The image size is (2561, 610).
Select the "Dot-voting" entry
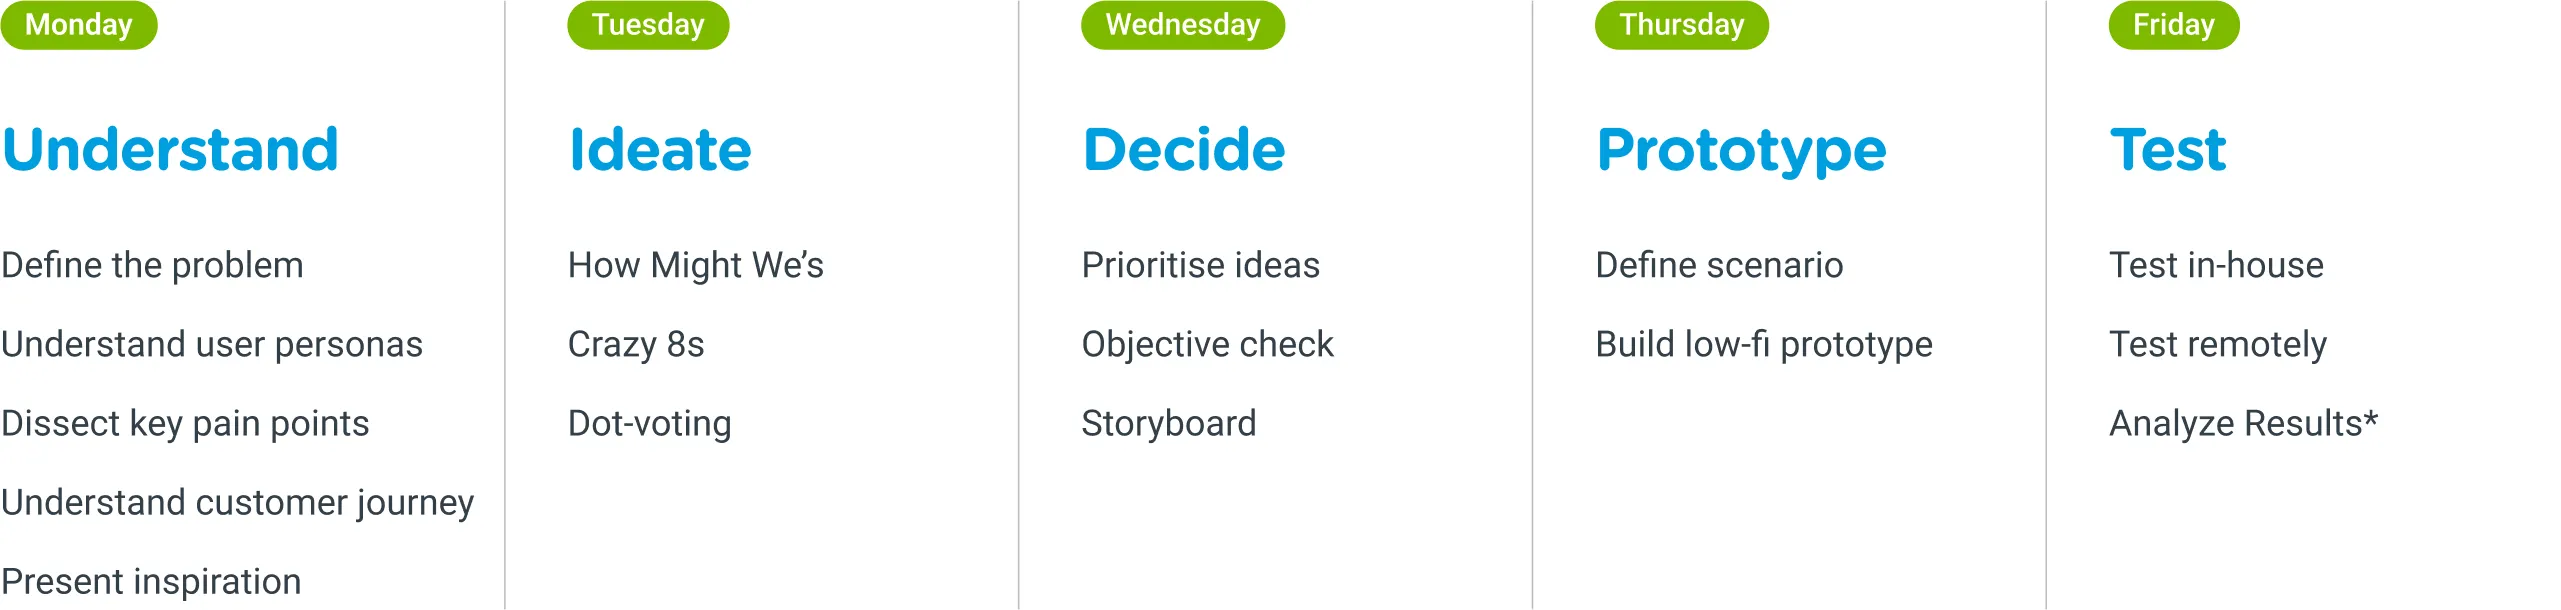649,423
